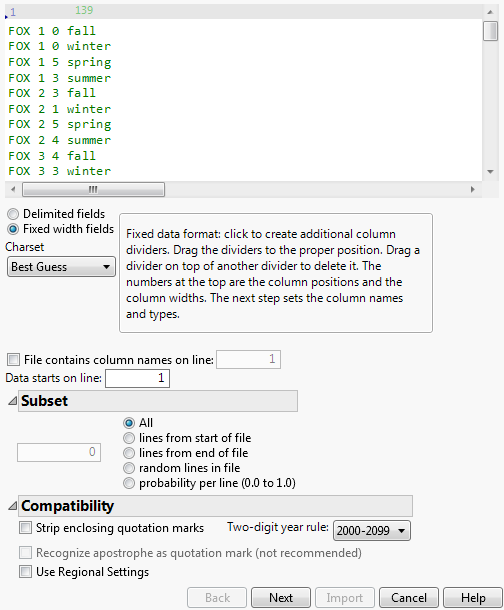The image size is (504, 610).
Task: Click horizontal scrollbar right arrow
Action: click(x=472, y=189)
